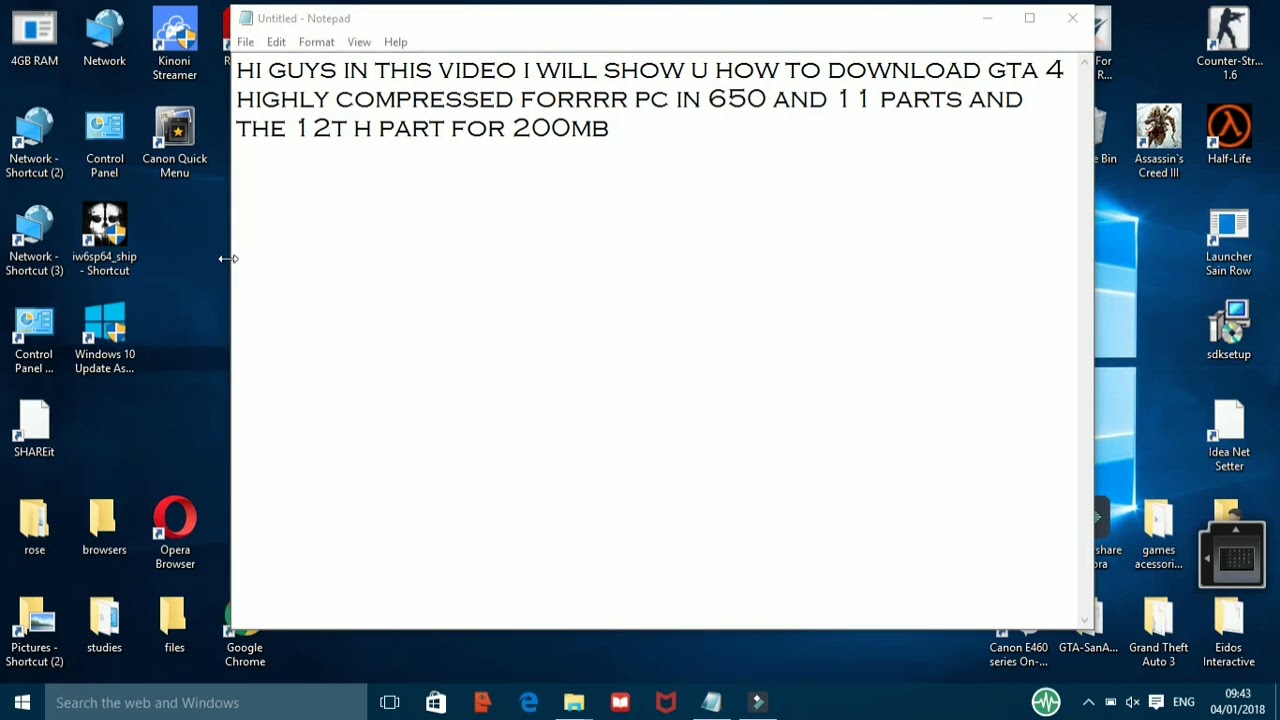Image resolution: width=1280 pixels, height=720 pixels.
Task: Open the Format menu in Notepad
Action: [316, 42]
